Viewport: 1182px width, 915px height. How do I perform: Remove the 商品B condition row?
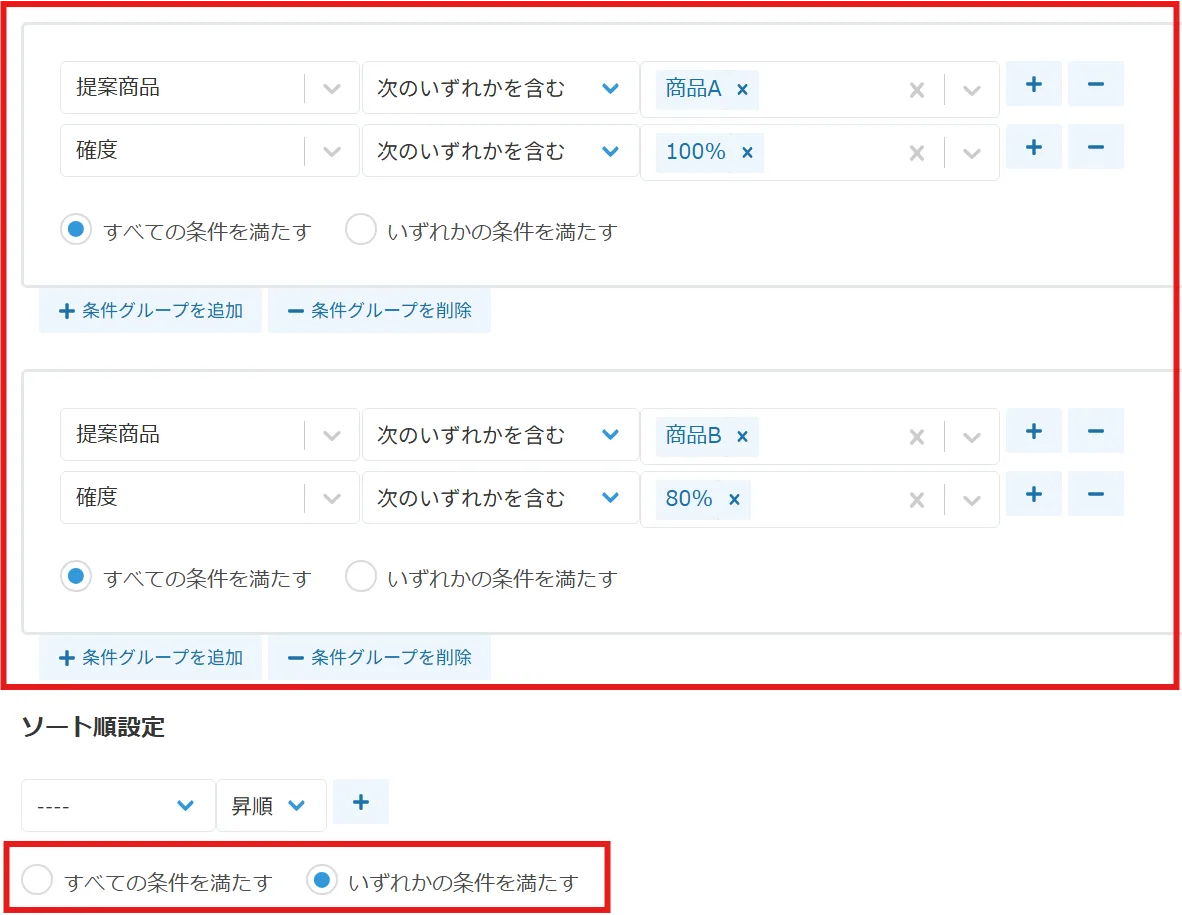point(1095,431)
